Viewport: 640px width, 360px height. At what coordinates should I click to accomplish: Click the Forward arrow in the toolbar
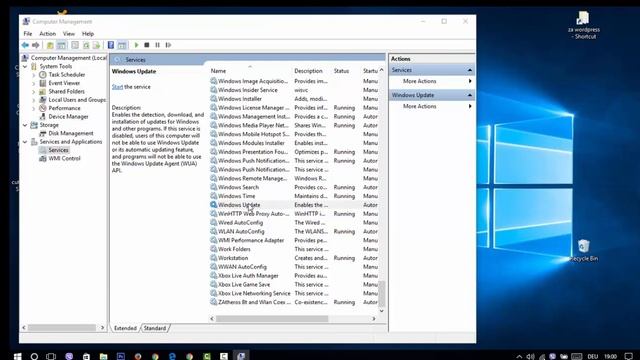pyautogui.click(x=36, y=45)
